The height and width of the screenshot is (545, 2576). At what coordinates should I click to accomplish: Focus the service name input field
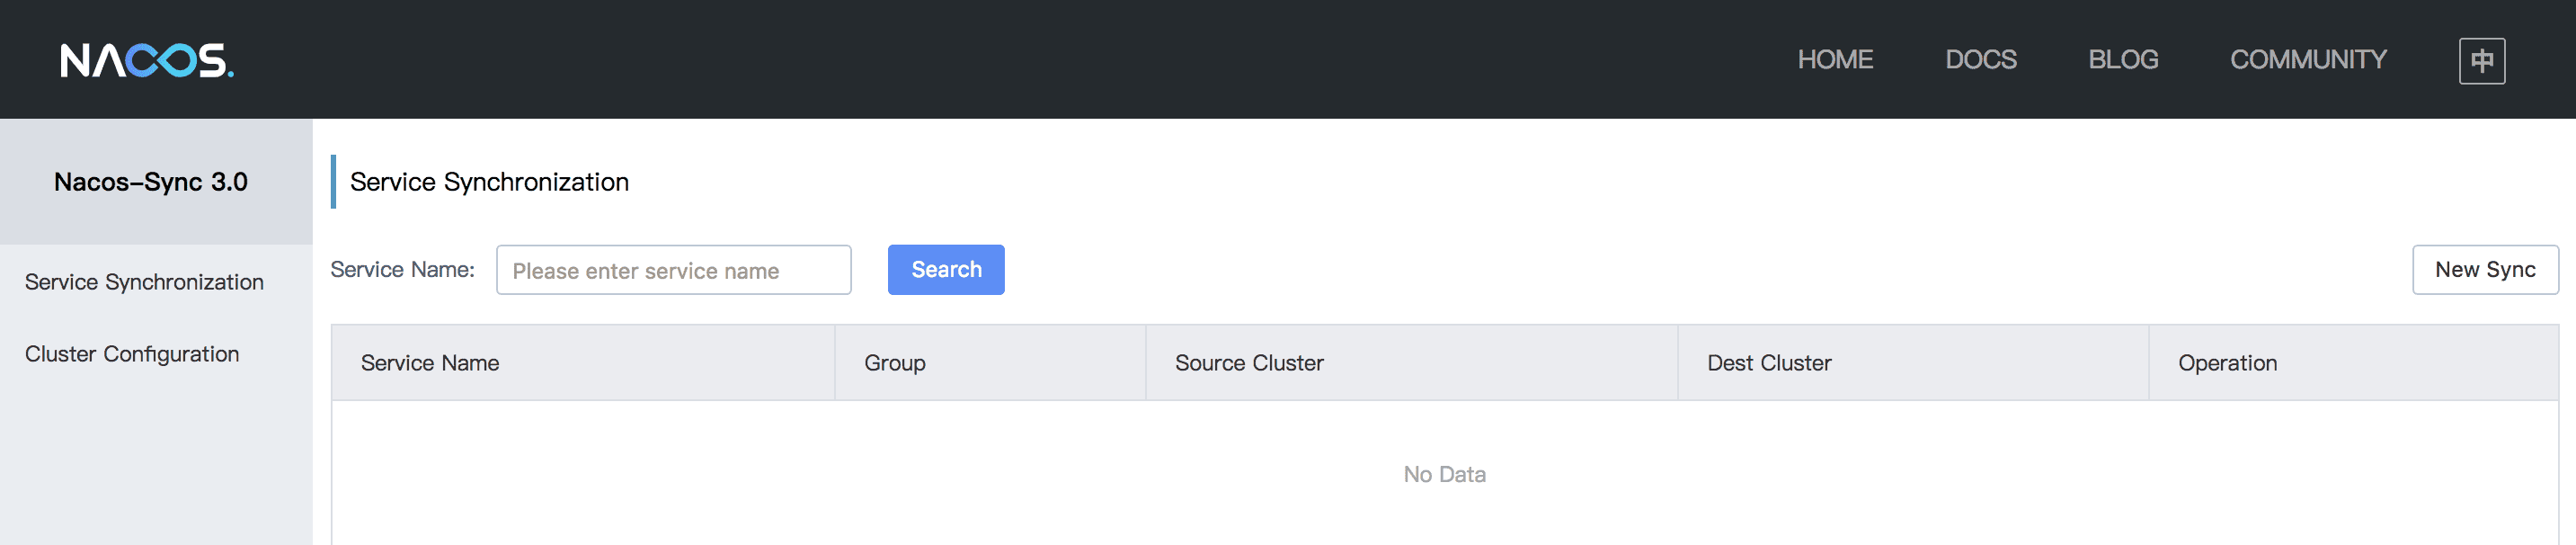[x=673, y=270]
